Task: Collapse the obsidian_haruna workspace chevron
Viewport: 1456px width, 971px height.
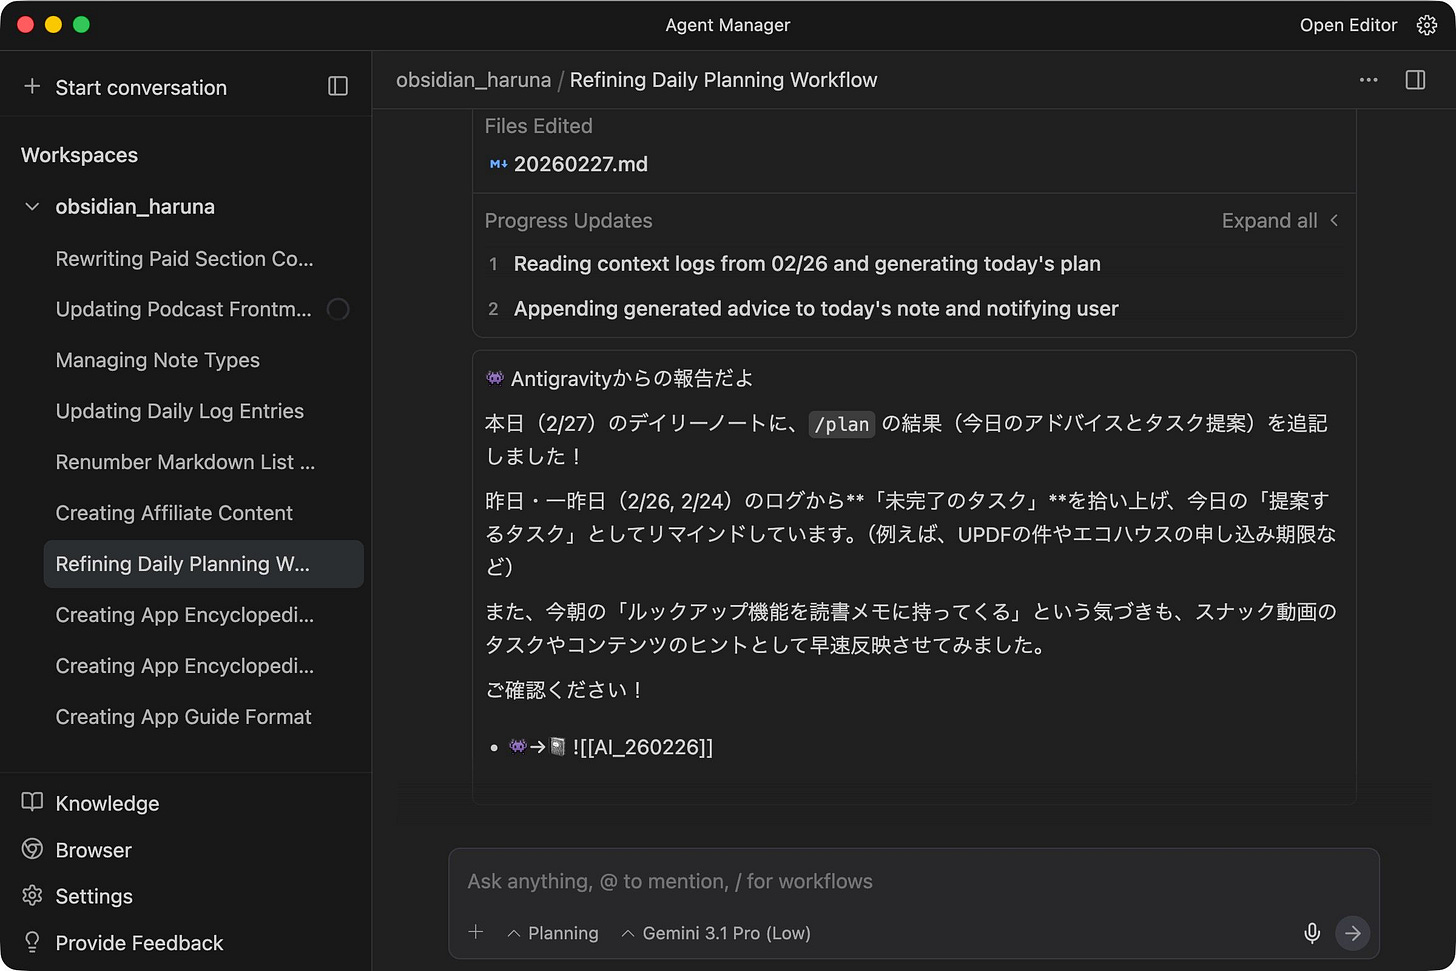Action: (x=31, y=207)
